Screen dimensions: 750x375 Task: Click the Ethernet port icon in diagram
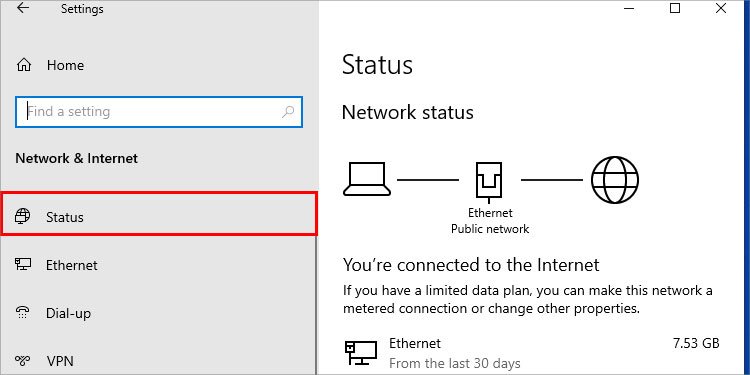coord(489,181)
